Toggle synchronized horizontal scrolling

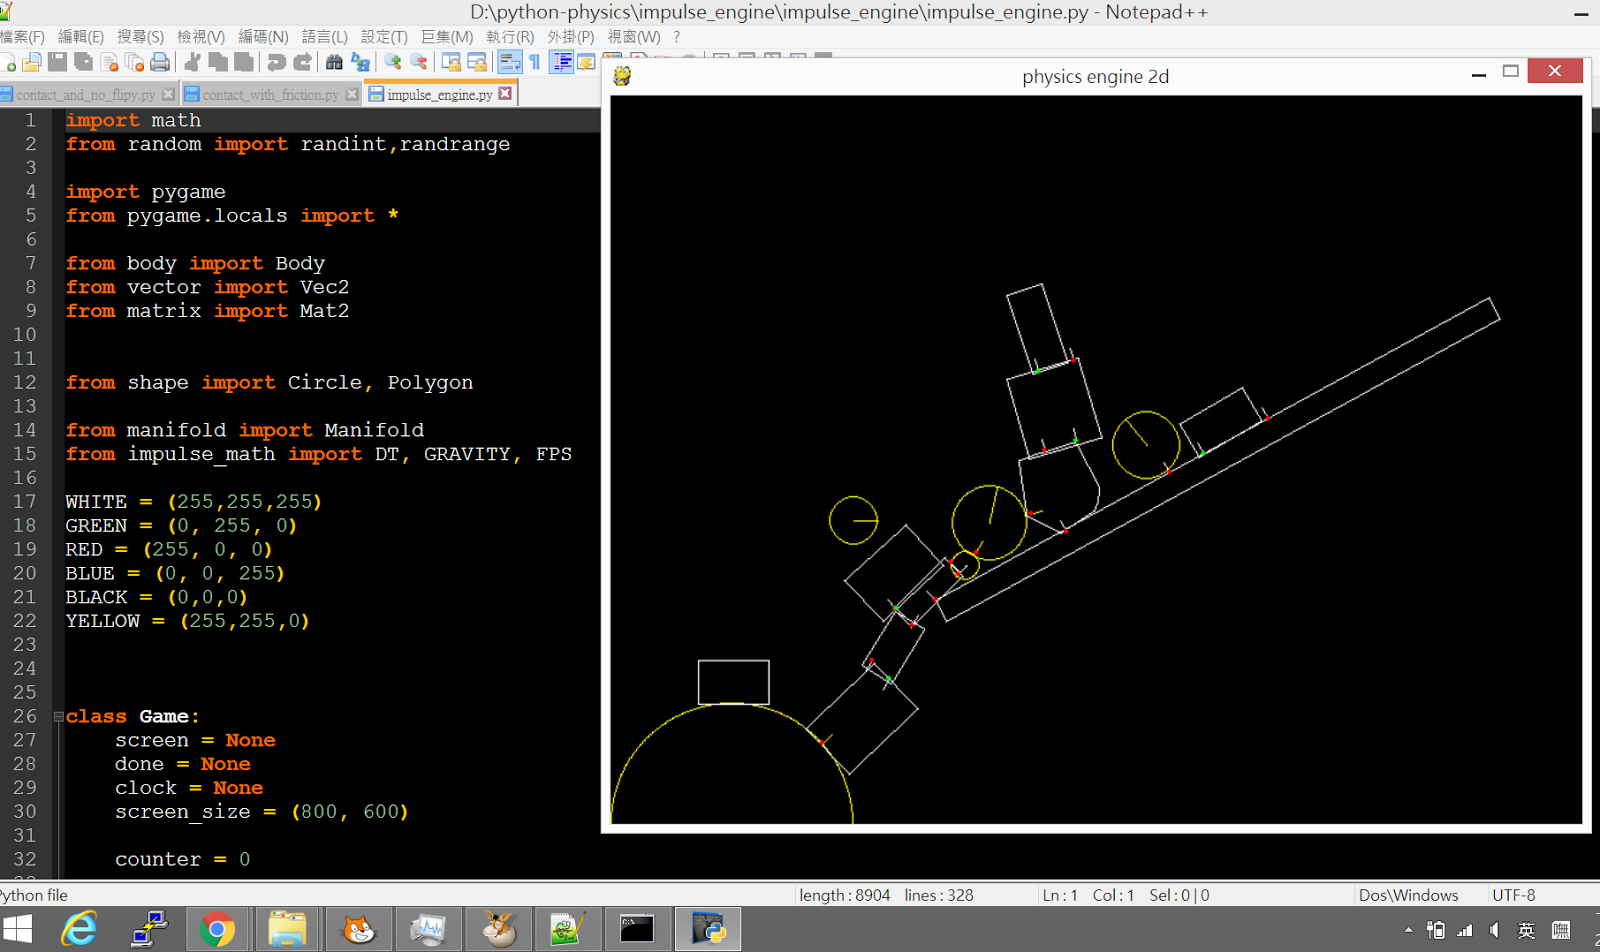click(x=477, y=63)
